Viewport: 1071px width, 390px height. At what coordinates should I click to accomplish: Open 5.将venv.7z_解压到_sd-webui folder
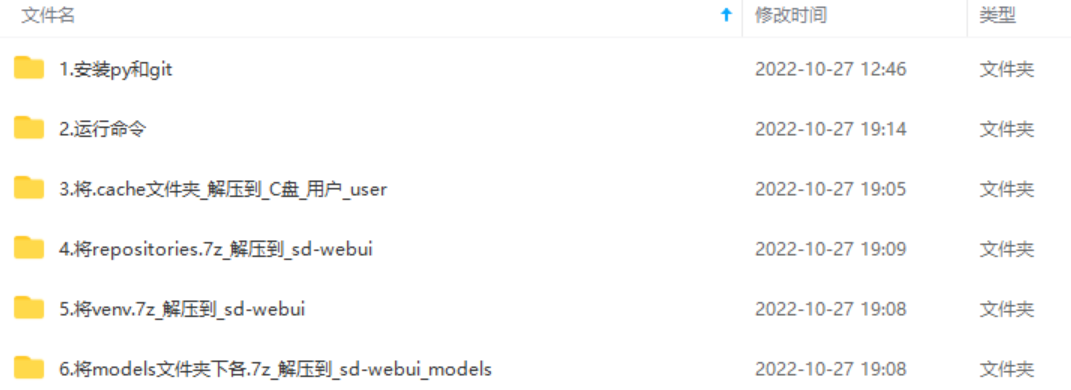click(182, 309)
